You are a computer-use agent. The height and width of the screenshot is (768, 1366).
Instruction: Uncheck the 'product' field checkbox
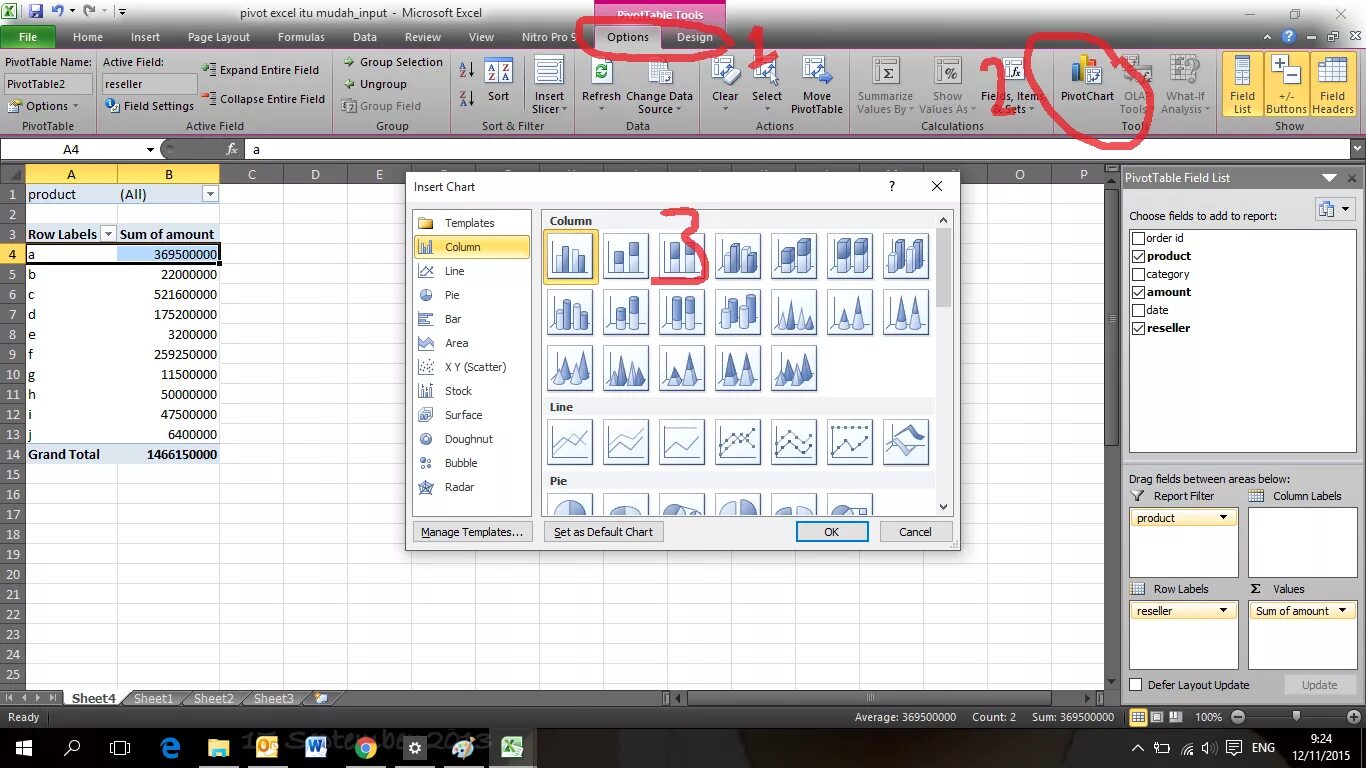point(1138,256)
